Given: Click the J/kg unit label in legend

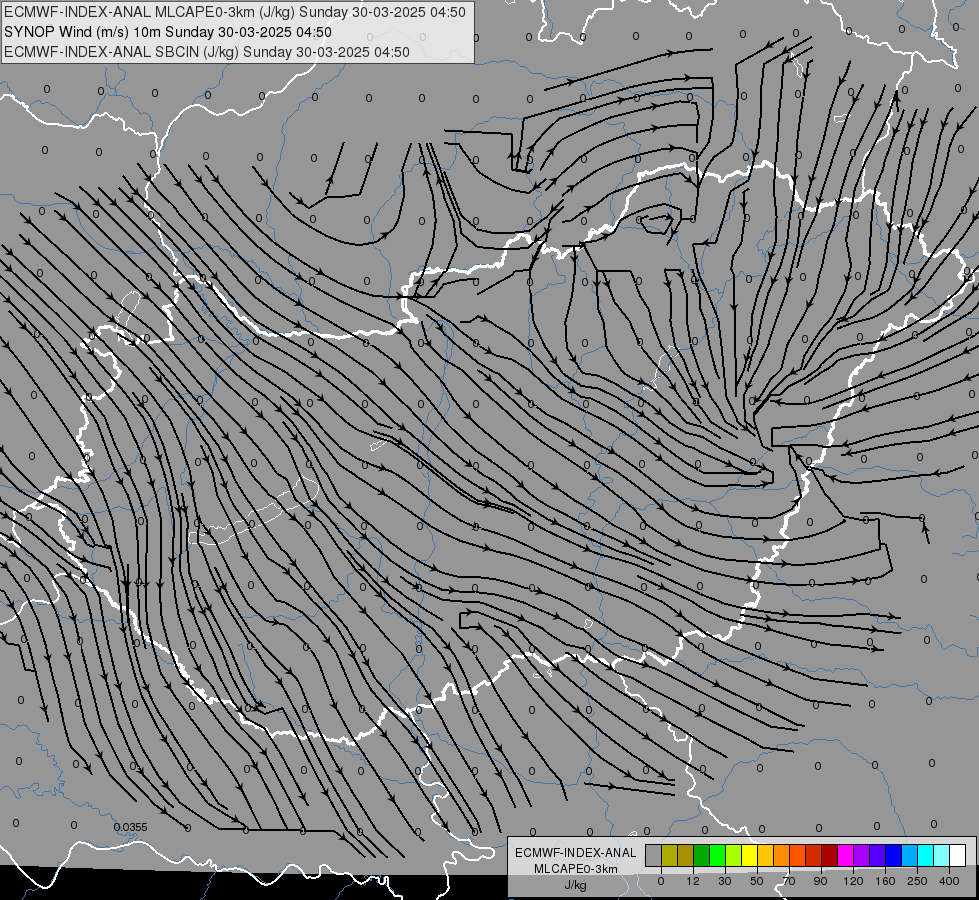Looking at the screenshot, I should pyautogui.click(x=576, y=885).
